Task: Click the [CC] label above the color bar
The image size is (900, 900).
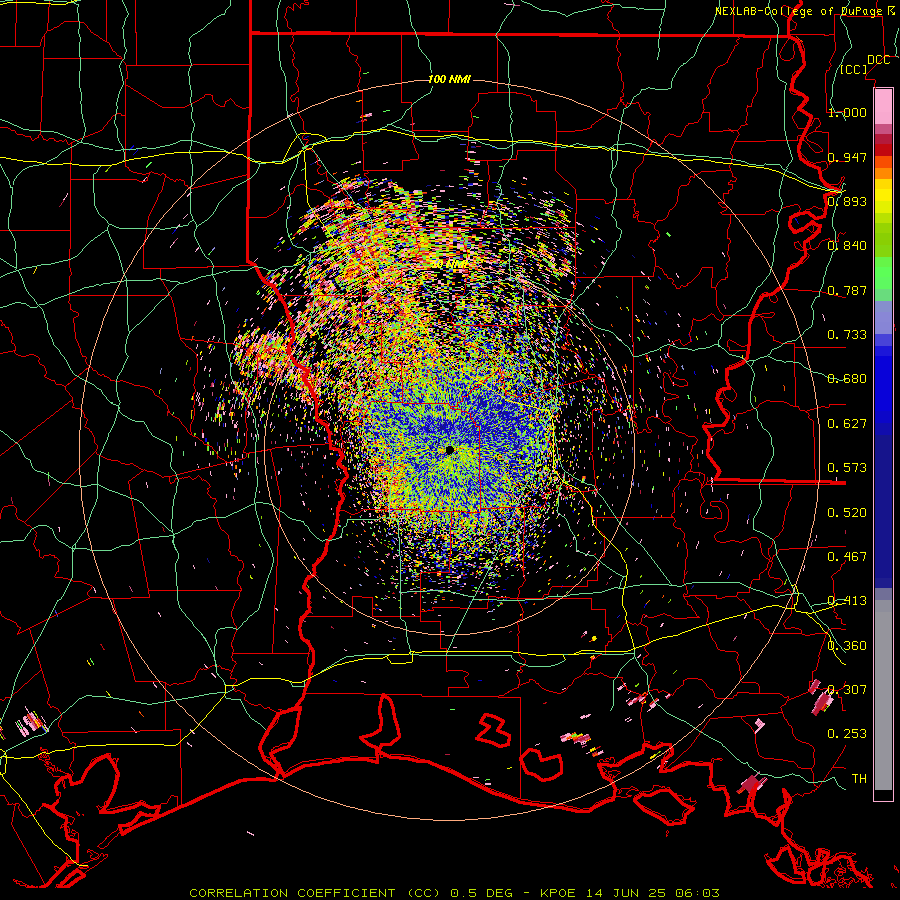Action: click(854, 69)
